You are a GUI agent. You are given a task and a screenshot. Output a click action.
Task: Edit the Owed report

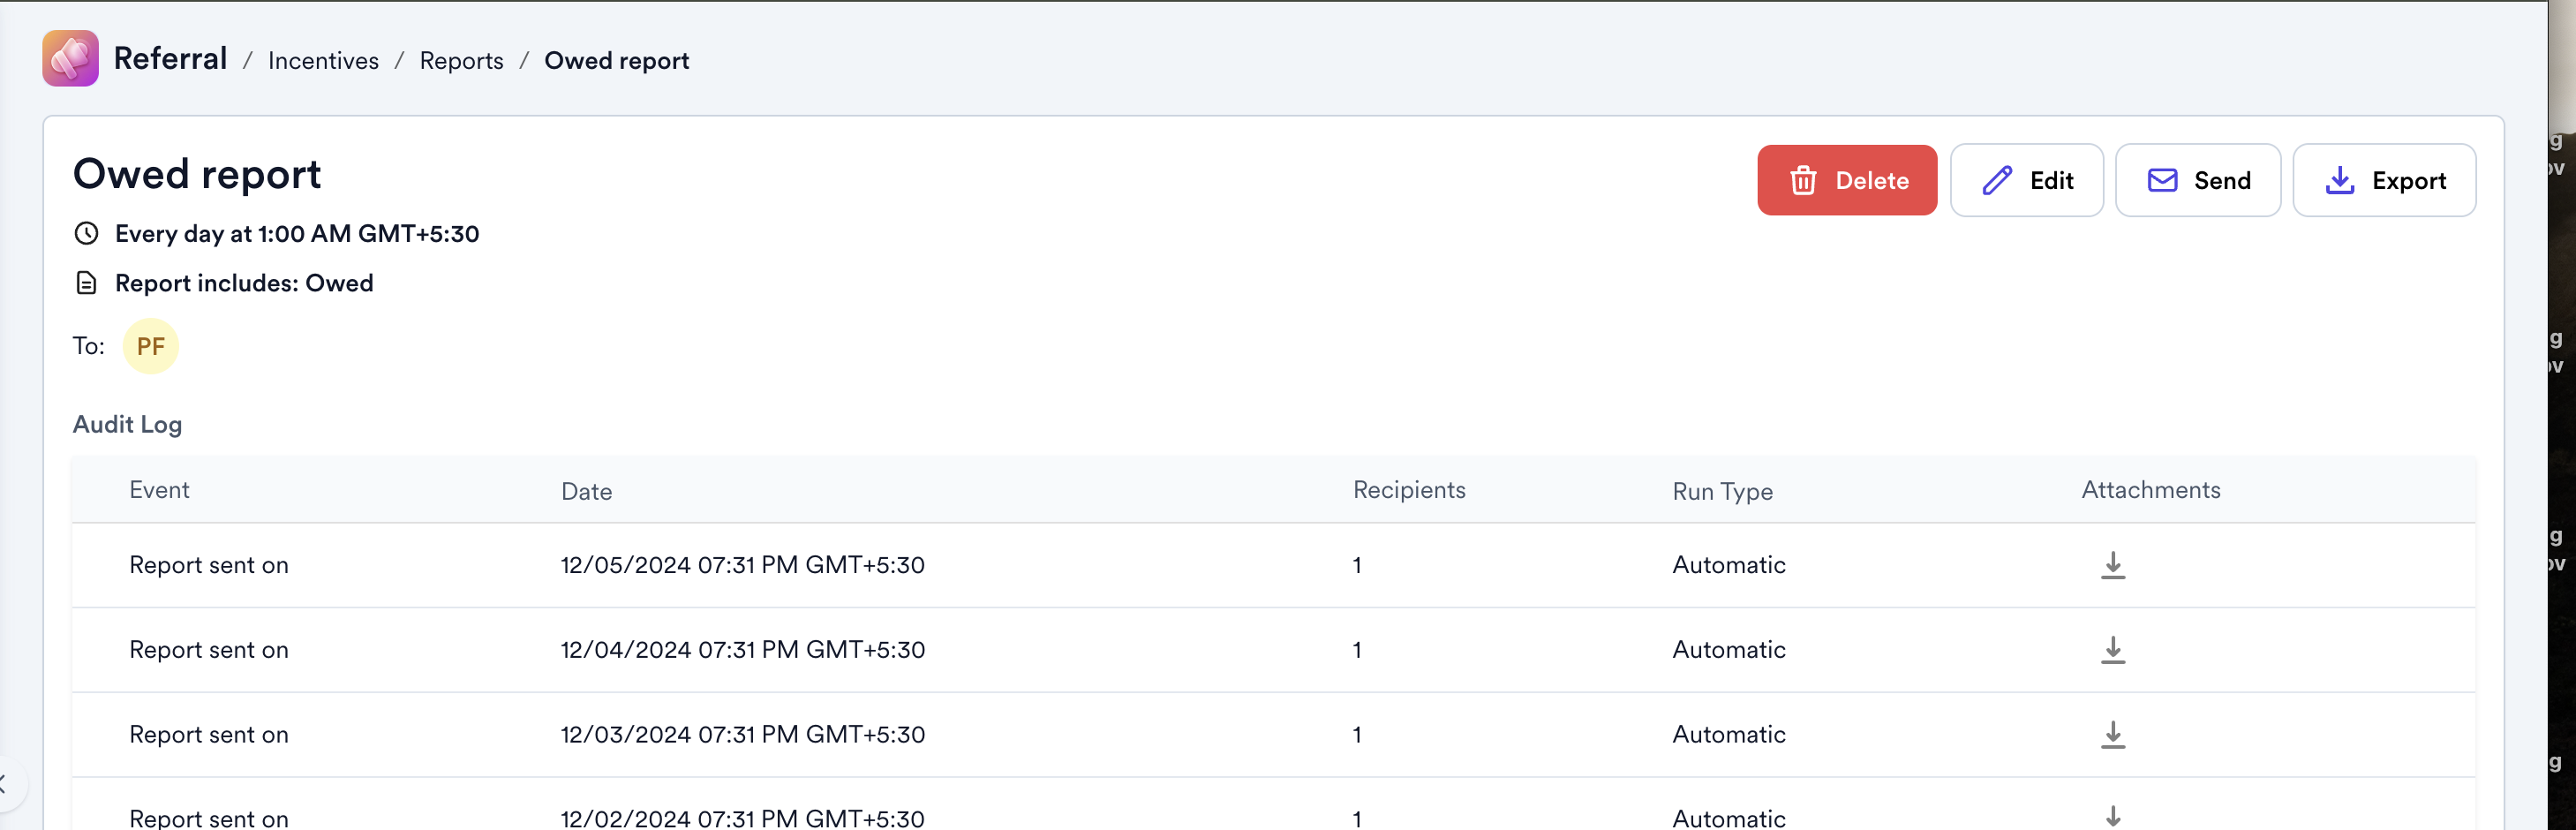[2026, 180]
